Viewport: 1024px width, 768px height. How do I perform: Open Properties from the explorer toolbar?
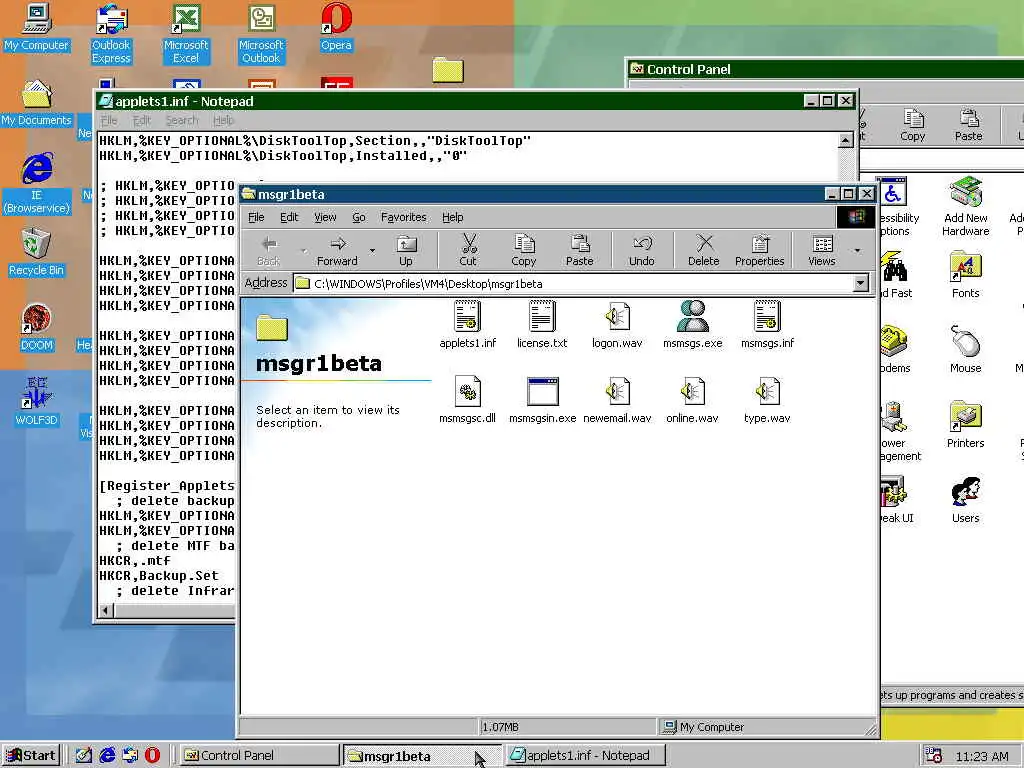760,251
